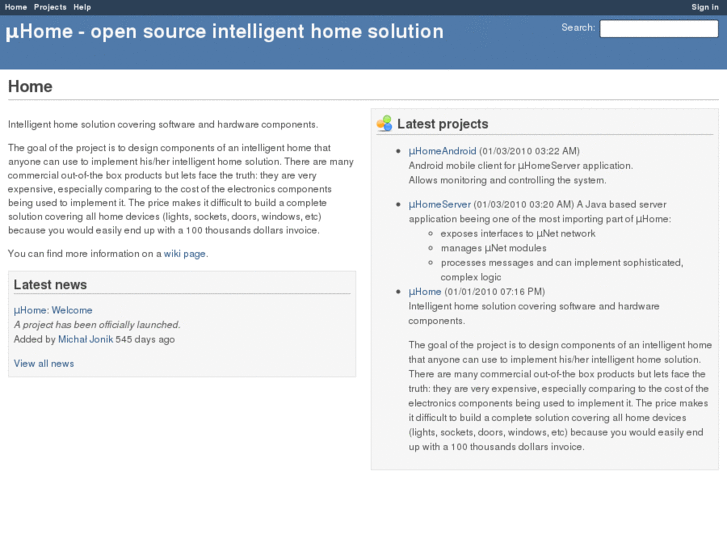Go to the Projects menu
This screenshot has height=545, width=727.
click(50, 7)
